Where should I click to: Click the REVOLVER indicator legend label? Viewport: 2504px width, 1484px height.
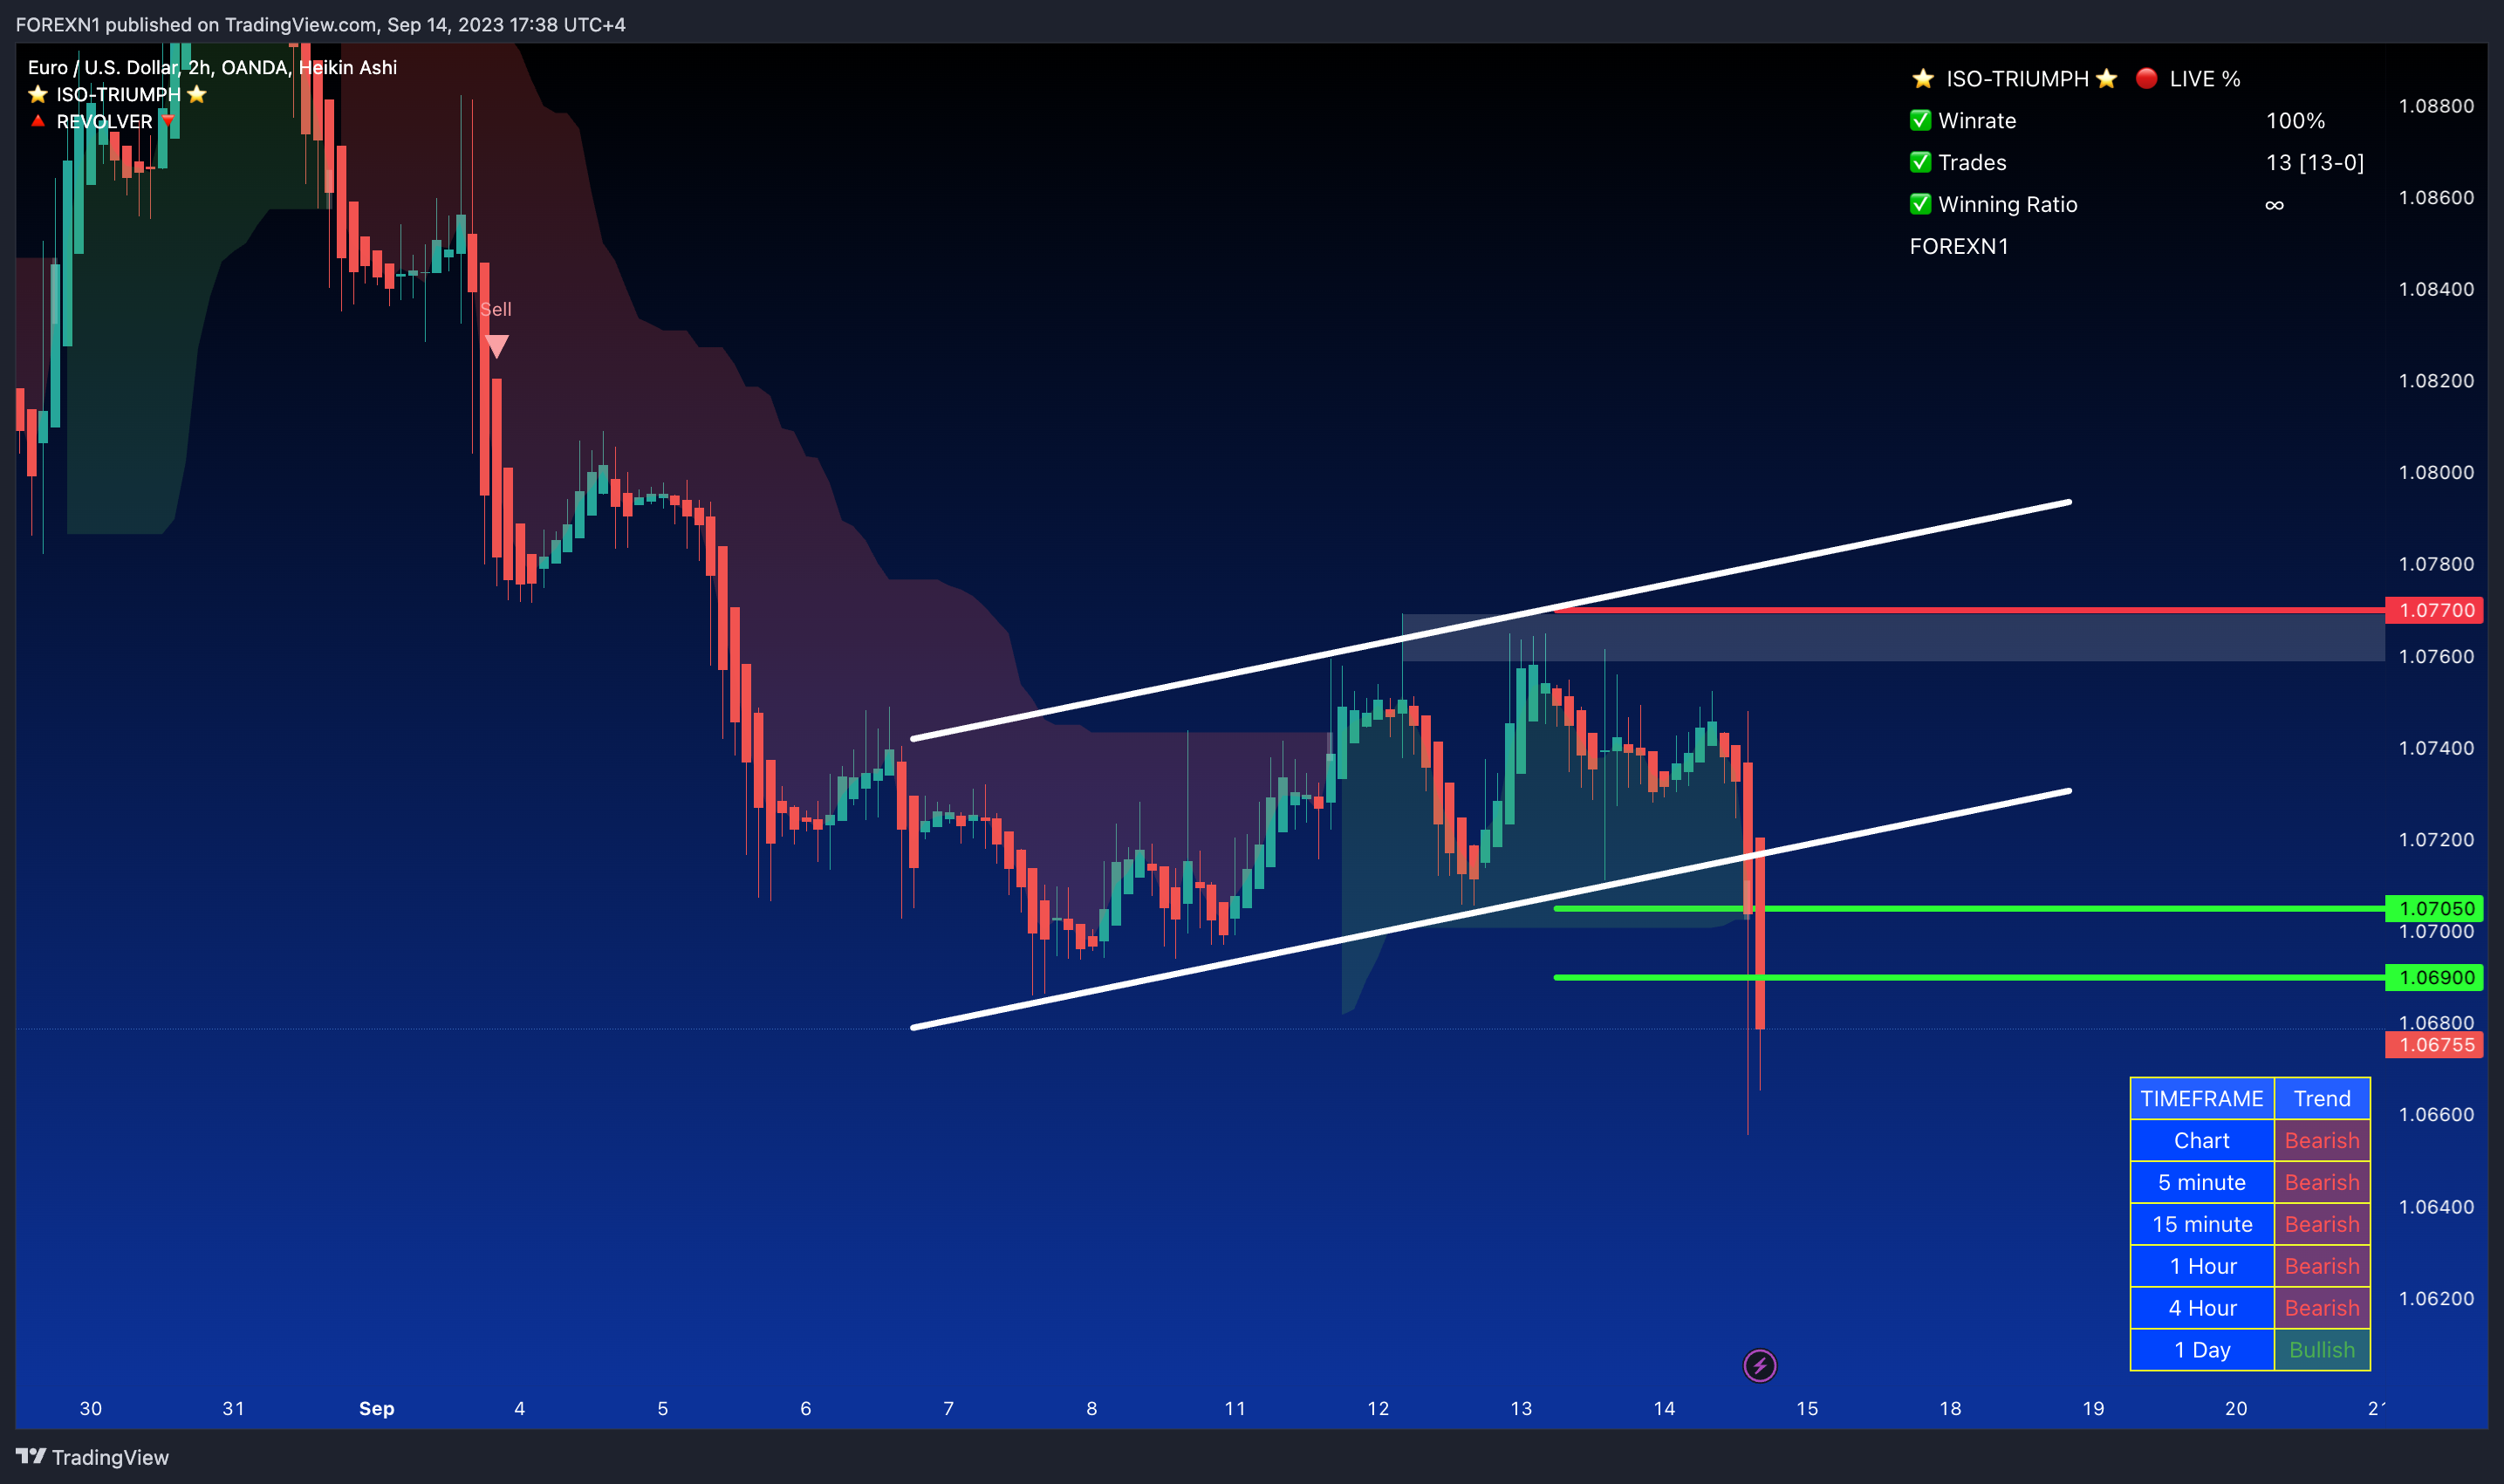pos(104,121)
